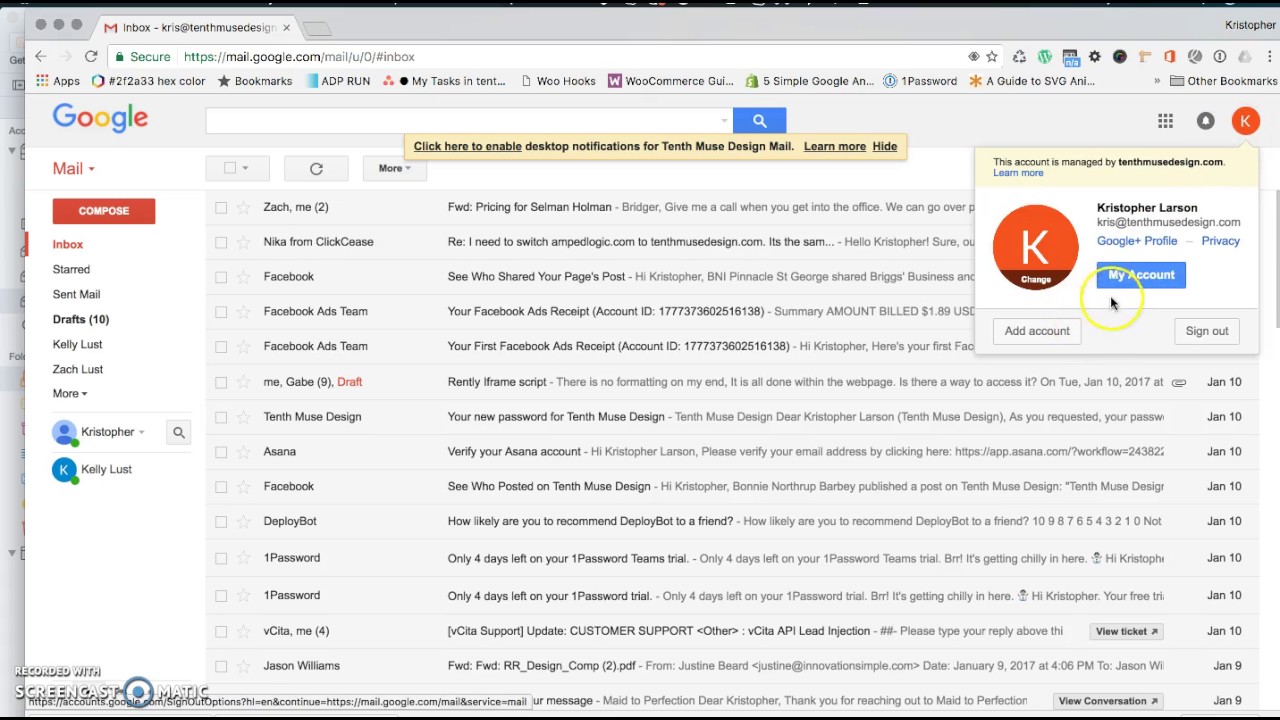The image size is (1280, 720).
Task: Open the Google notifications bell
Action: coord(1205,121)
